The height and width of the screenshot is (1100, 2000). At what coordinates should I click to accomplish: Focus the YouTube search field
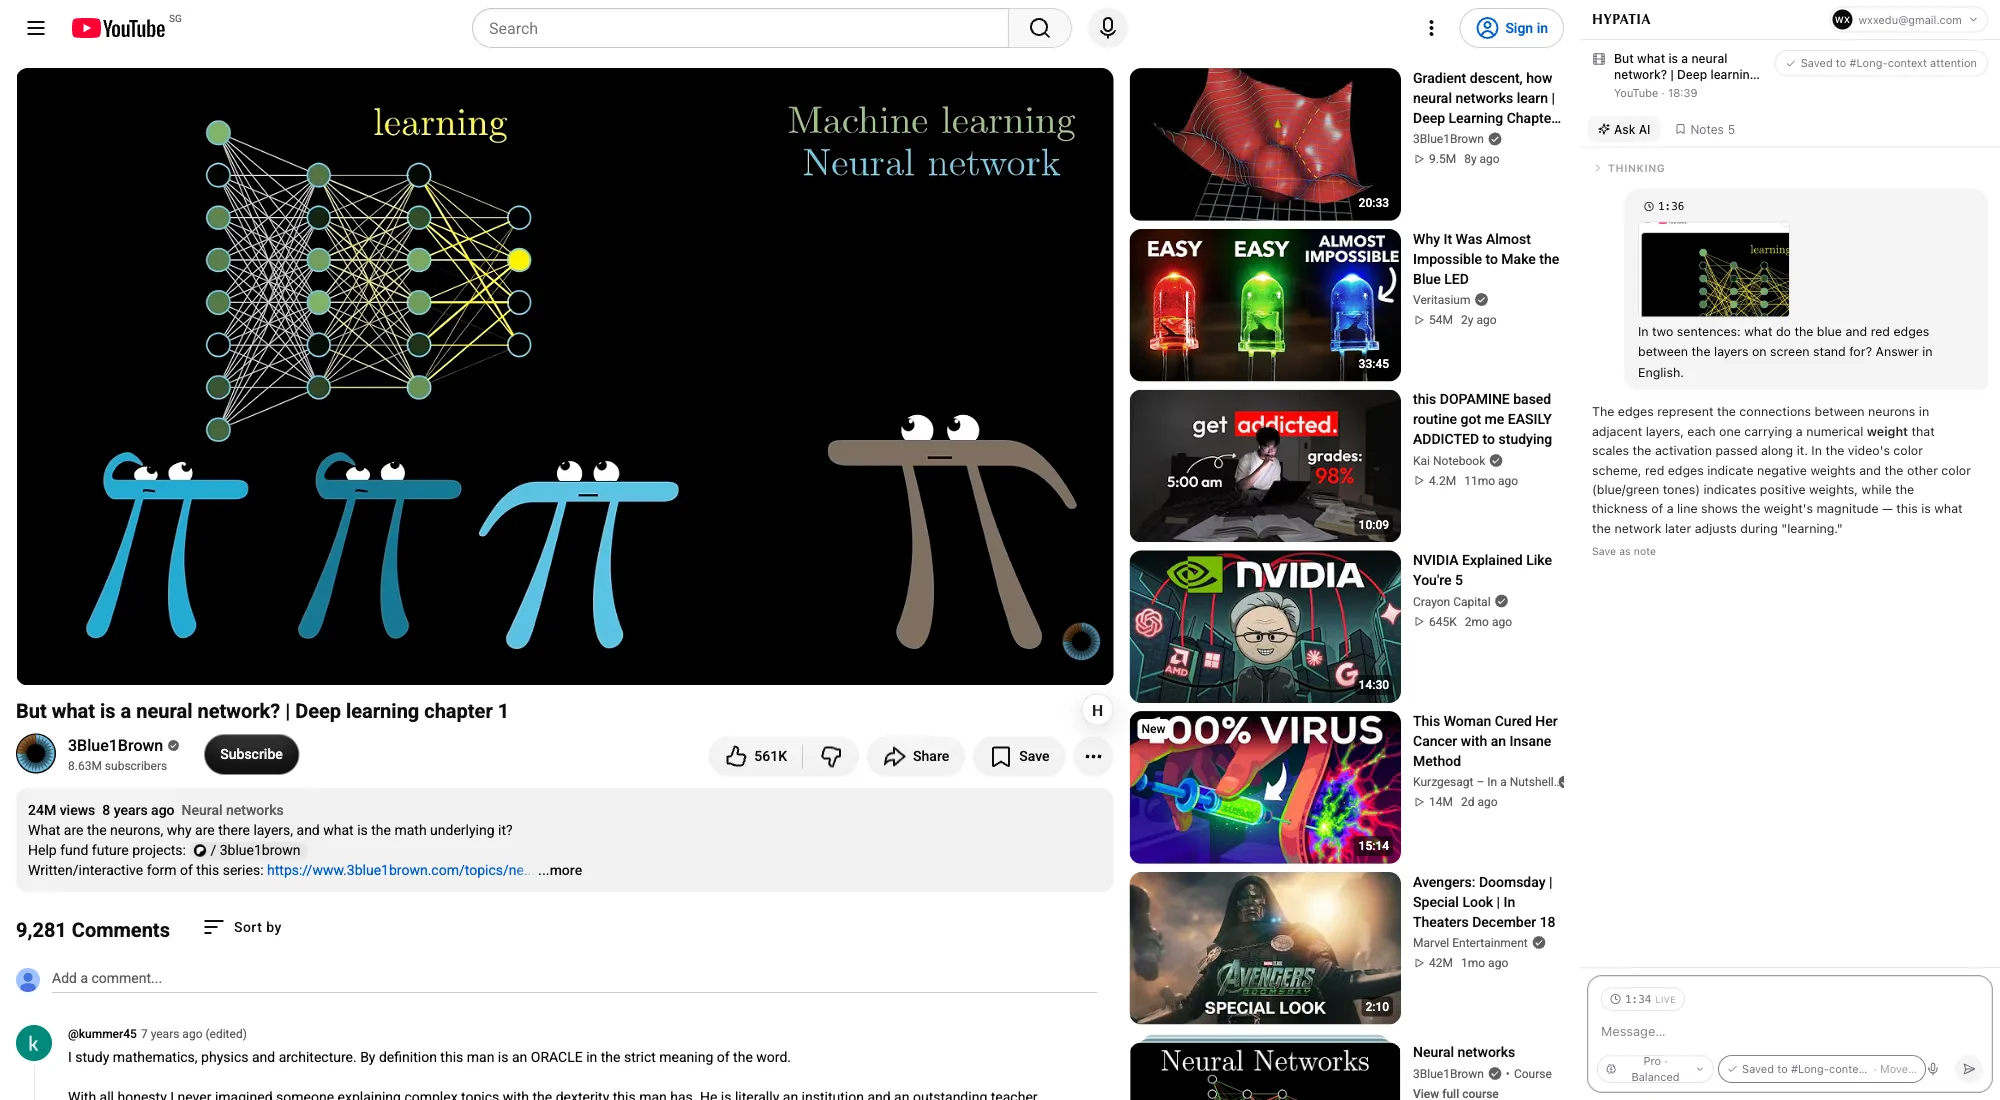click(740, 28)
